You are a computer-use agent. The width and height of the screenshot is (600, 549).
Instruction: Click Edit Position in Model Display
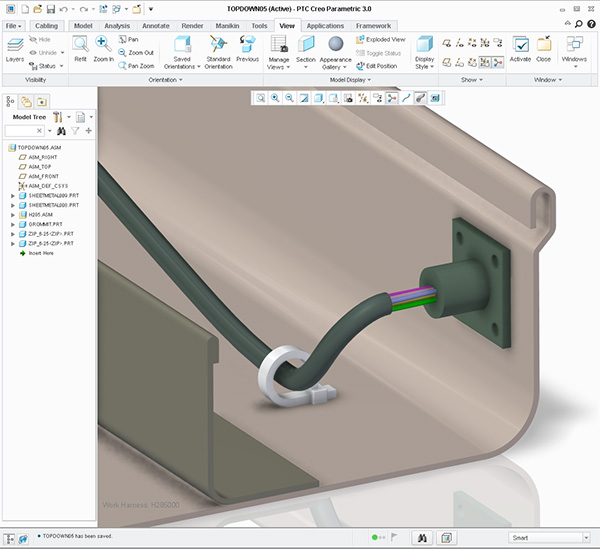pos(379,65)
